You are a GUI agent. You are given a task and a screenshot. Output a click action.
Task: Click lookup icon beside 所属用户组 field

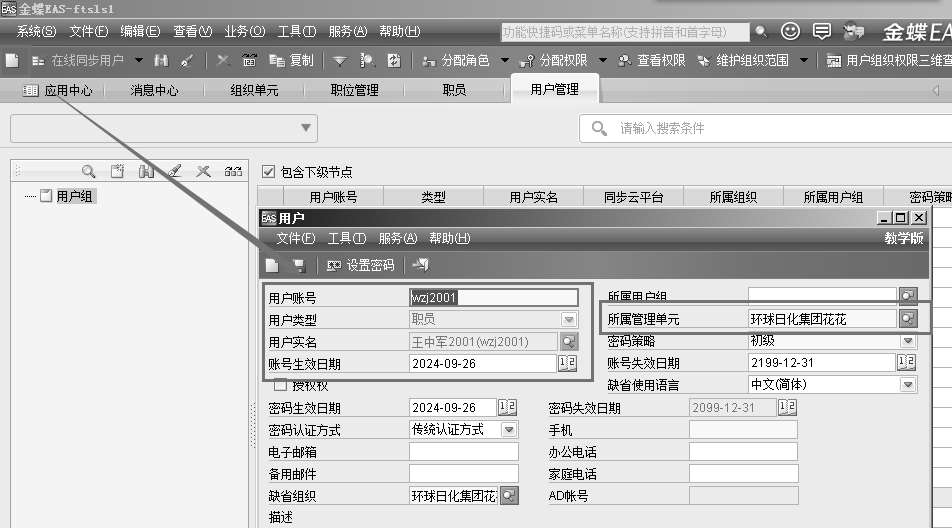tap(908, 296)
